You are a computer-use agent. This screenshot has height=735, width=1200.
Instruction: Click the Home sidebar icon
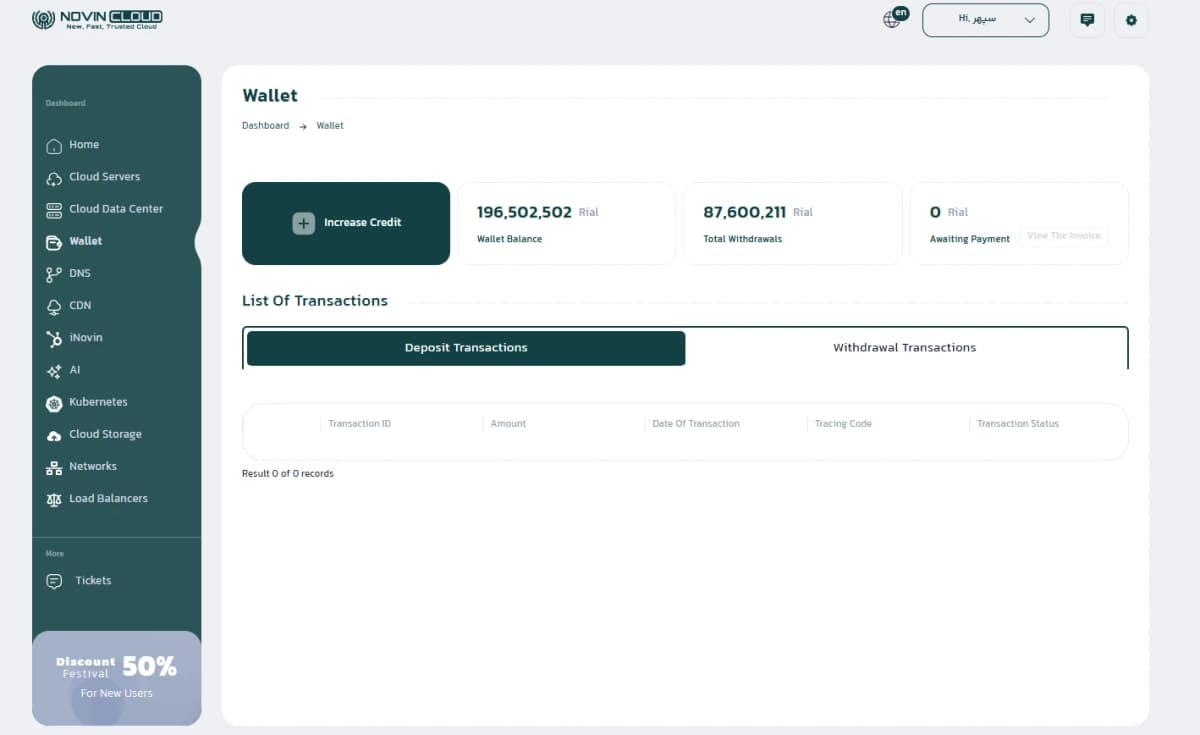coord(54,146)
